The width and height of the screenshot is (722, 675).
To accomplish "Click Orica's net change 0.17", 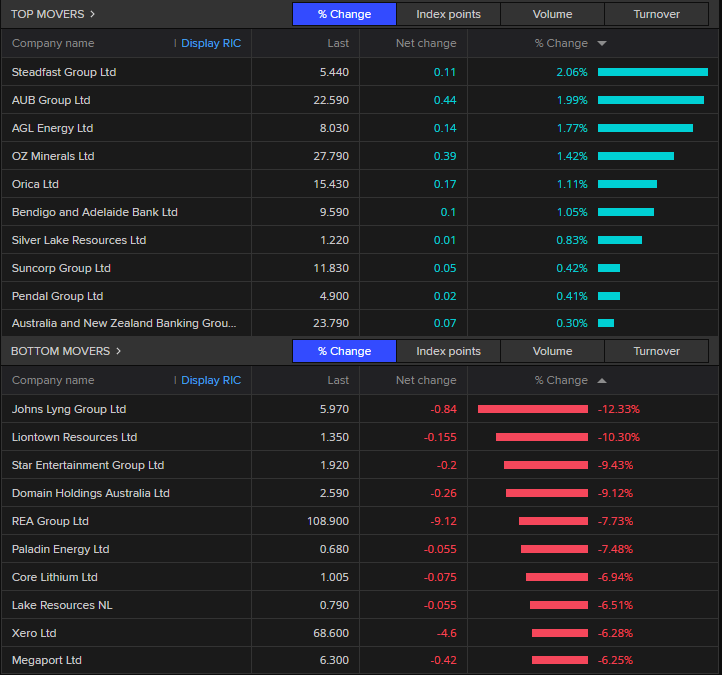I will pos(445,184).
